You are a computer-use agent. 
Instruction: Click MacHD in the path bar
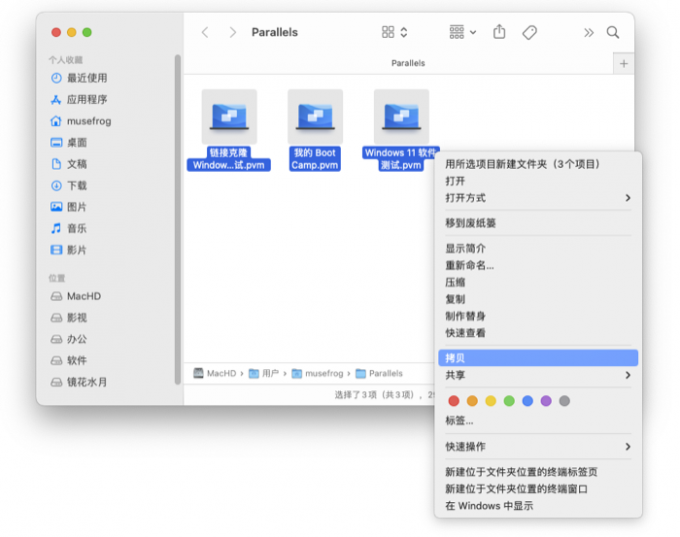tap(215, 373)
